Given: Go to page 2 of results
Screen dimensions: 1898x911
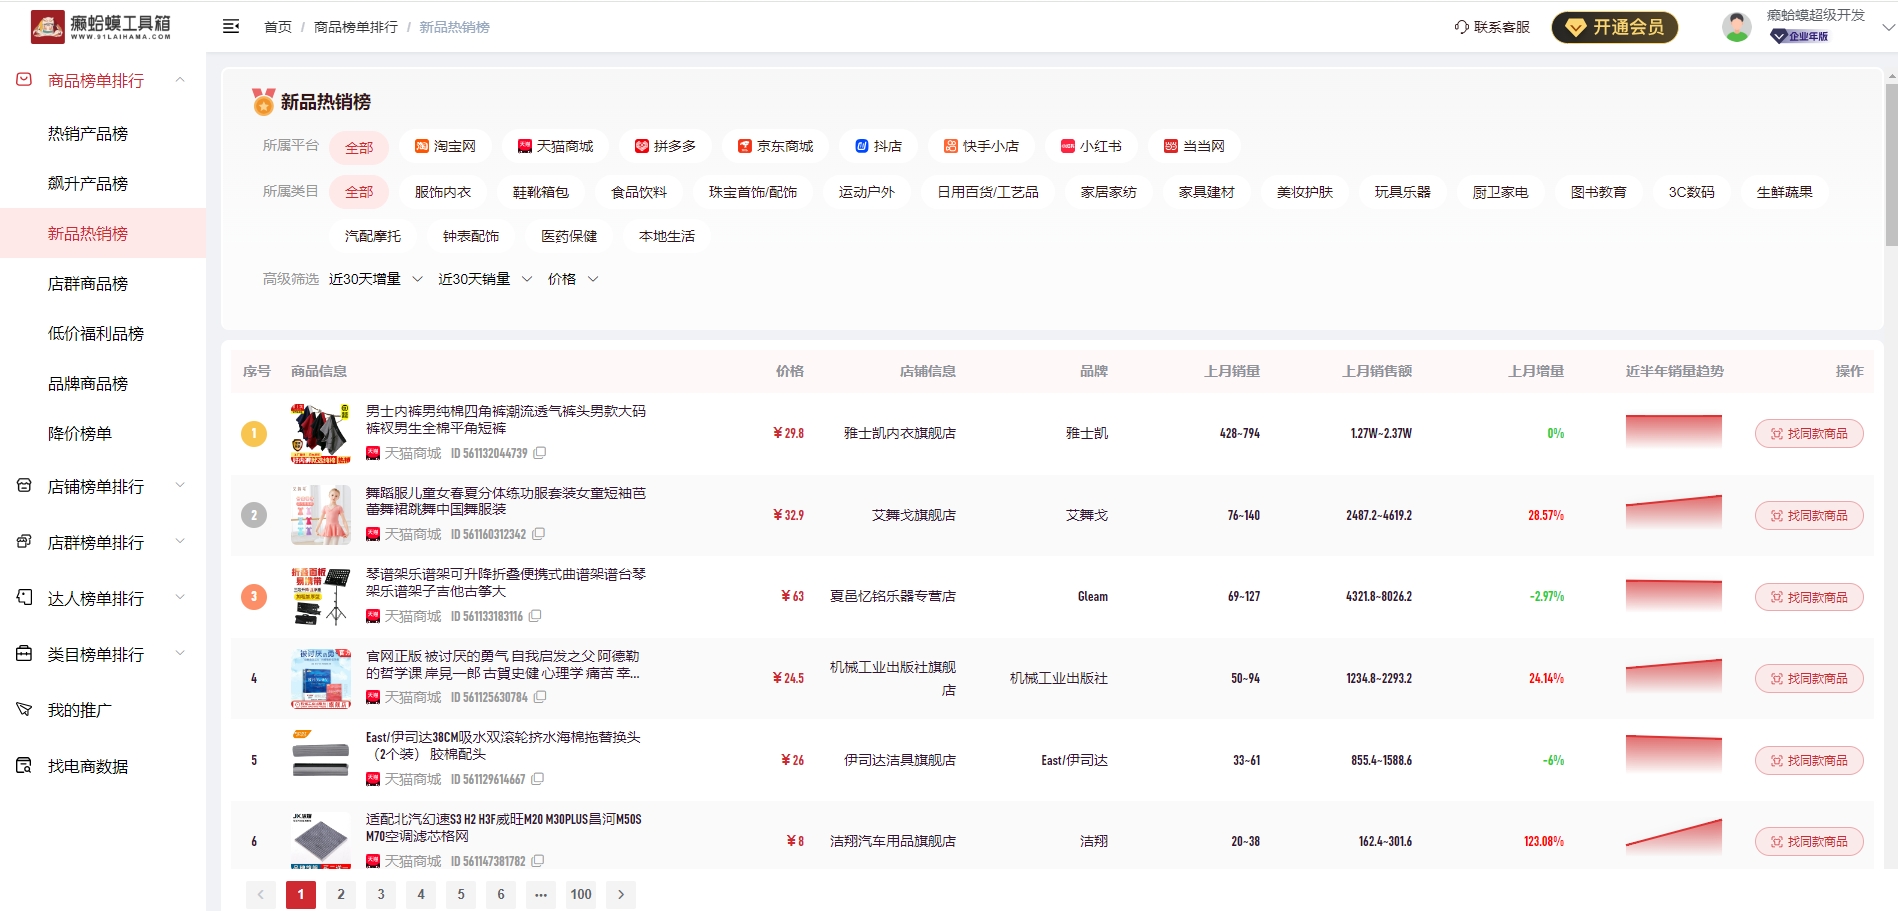Looking at the screenshot, I should pyautogui.click(x=341, y=894).
